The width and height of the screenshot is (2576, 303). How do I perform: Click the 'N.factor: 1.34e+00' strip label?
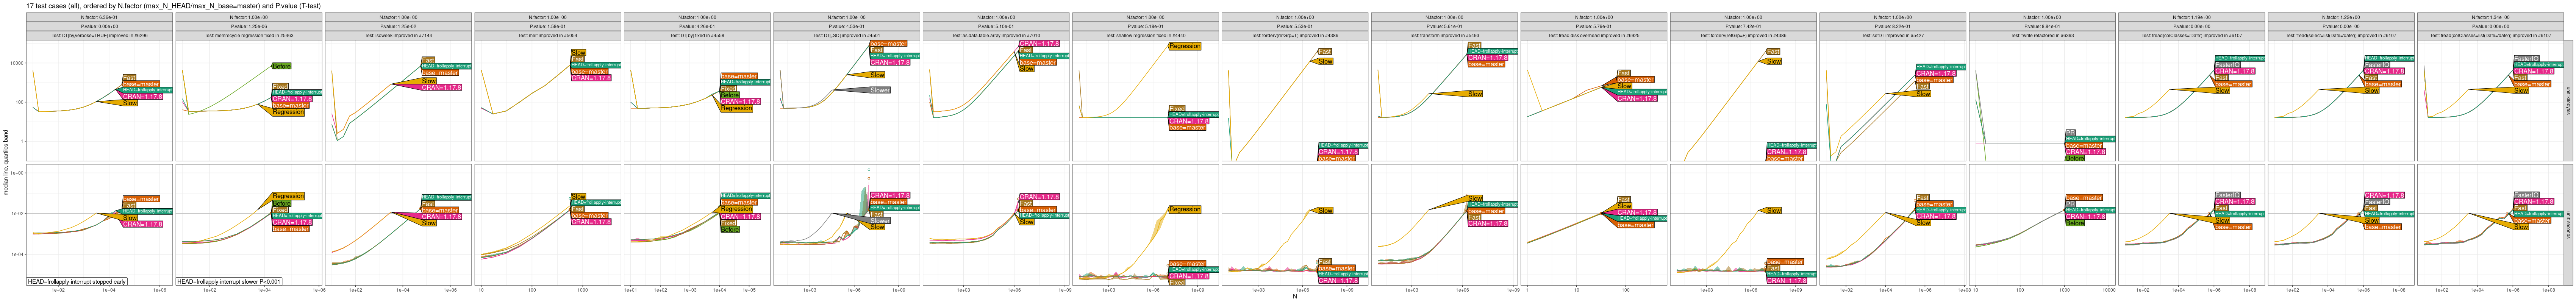point(2489,17)
